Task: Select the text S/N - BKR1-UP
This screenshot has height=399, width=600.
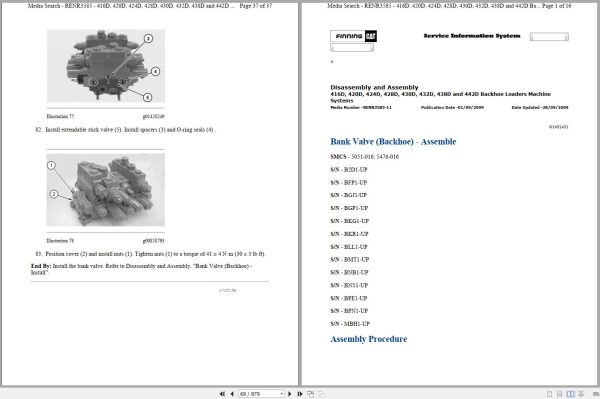Action: click(x=349, y=234)
